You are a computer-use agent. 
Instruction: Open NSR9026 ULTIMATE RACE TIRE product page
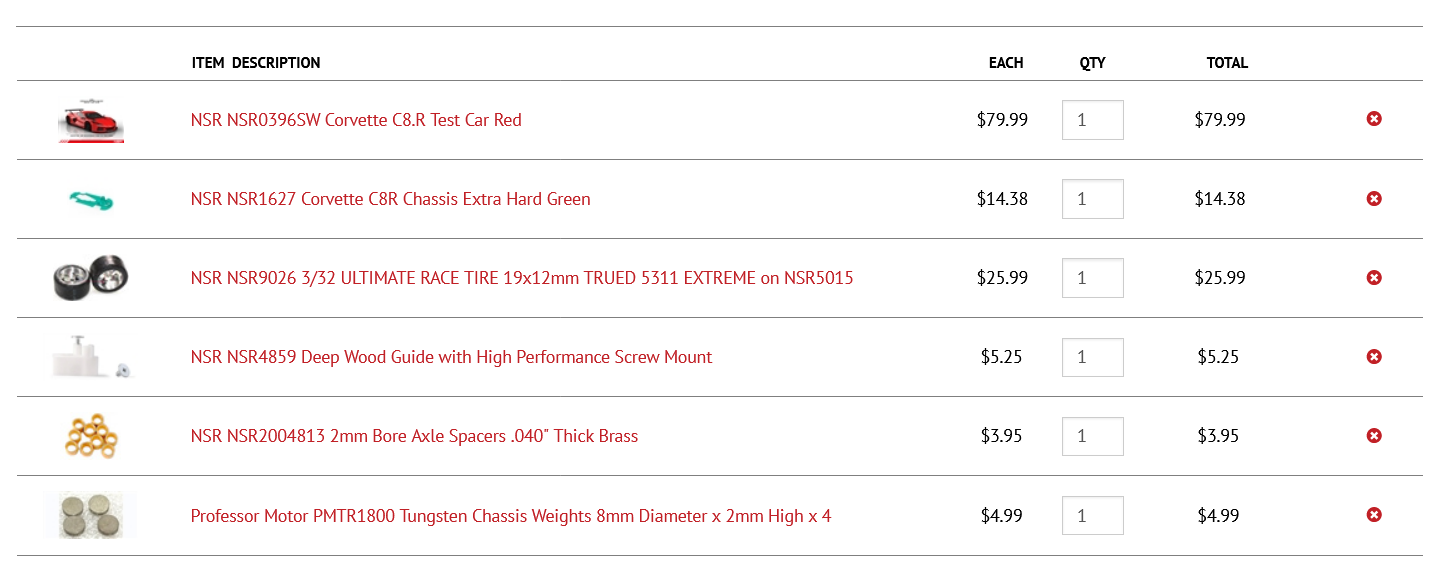522,278
